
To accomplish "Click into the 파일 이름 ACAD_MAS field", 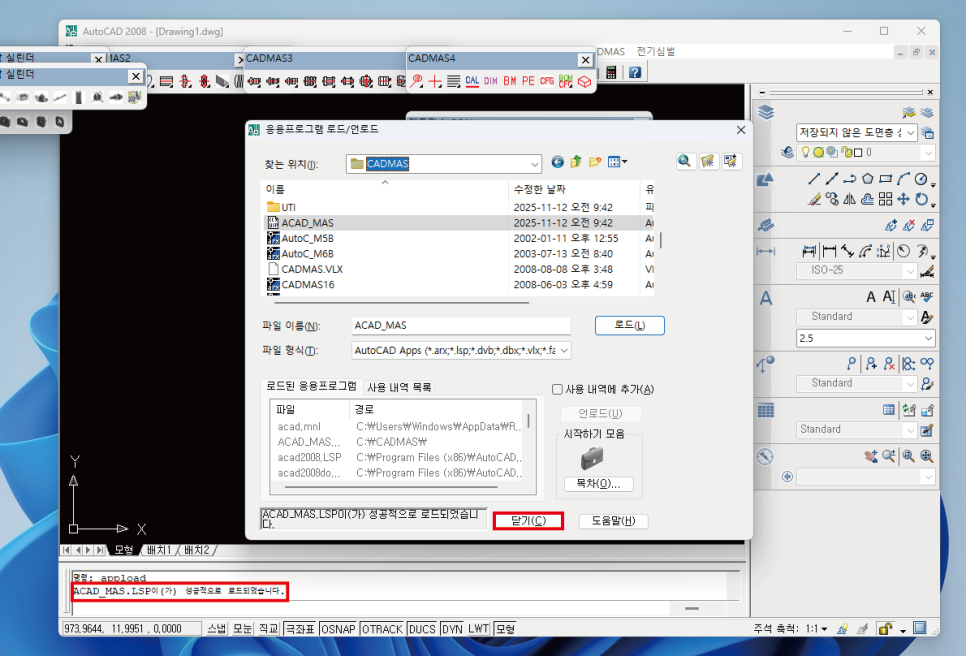I will pyautogui.click(x=461, y=326).
